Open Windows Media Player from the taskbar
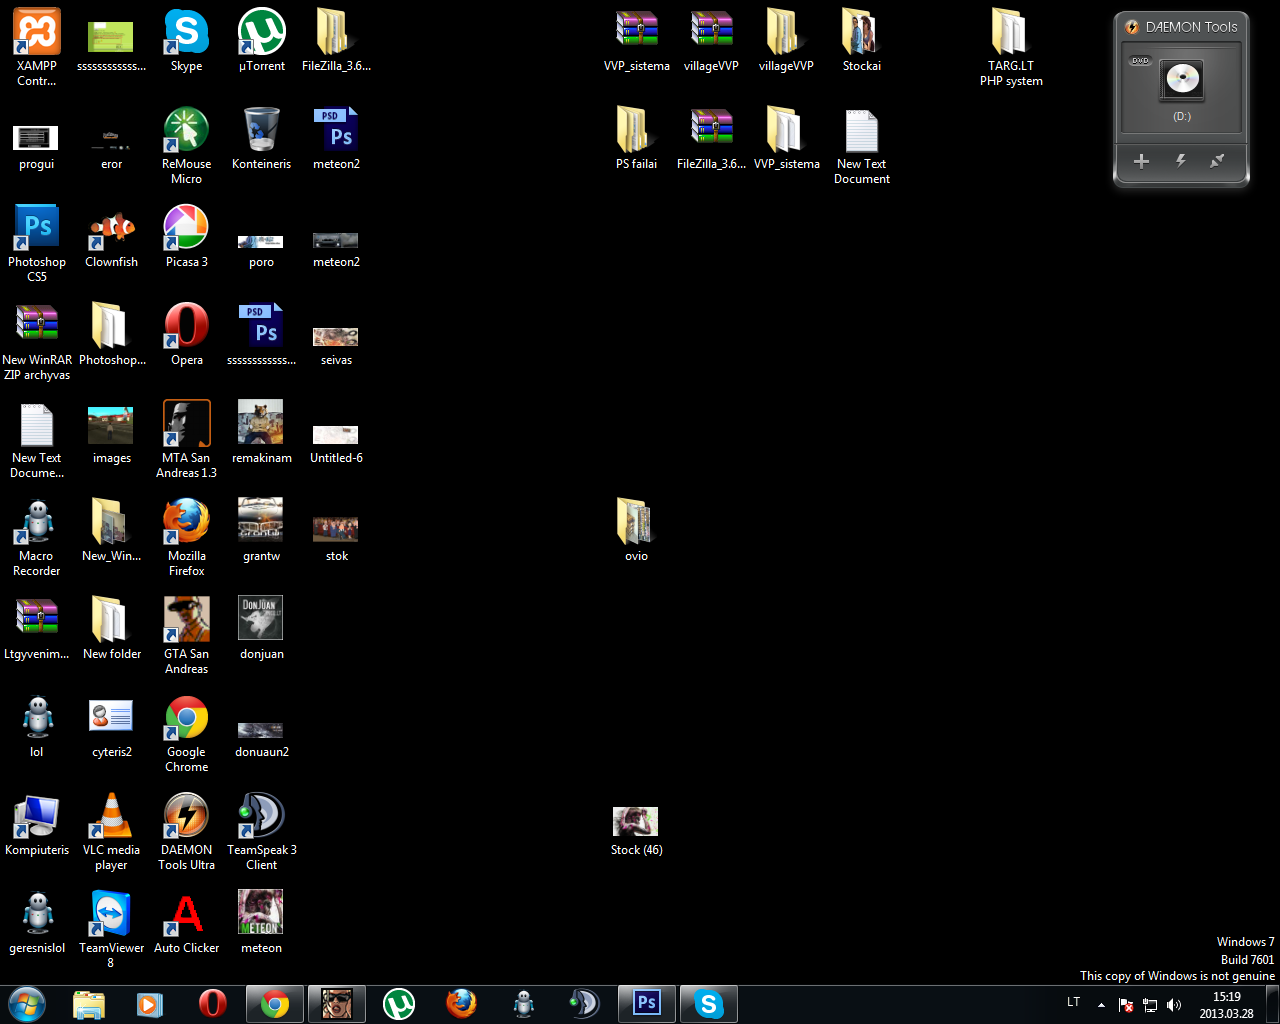Viewport: 1280px width, 1024px height. [x=150, y=1004]
